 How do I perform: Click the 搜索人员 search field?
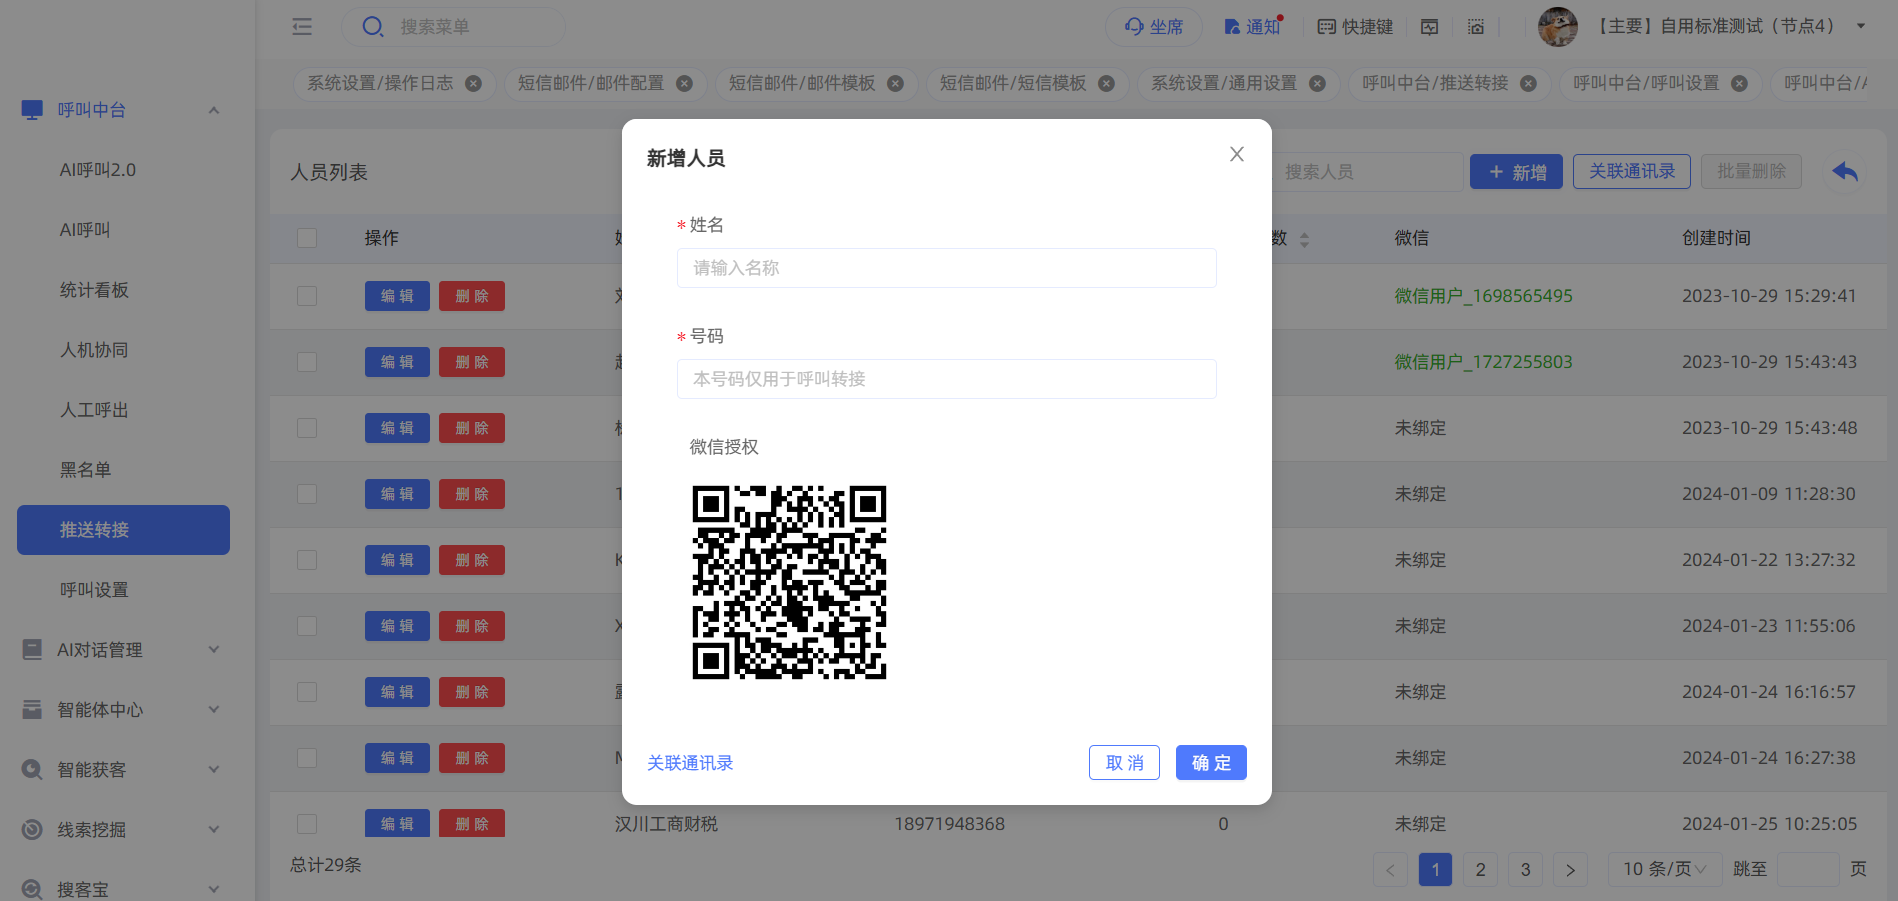1367,172
